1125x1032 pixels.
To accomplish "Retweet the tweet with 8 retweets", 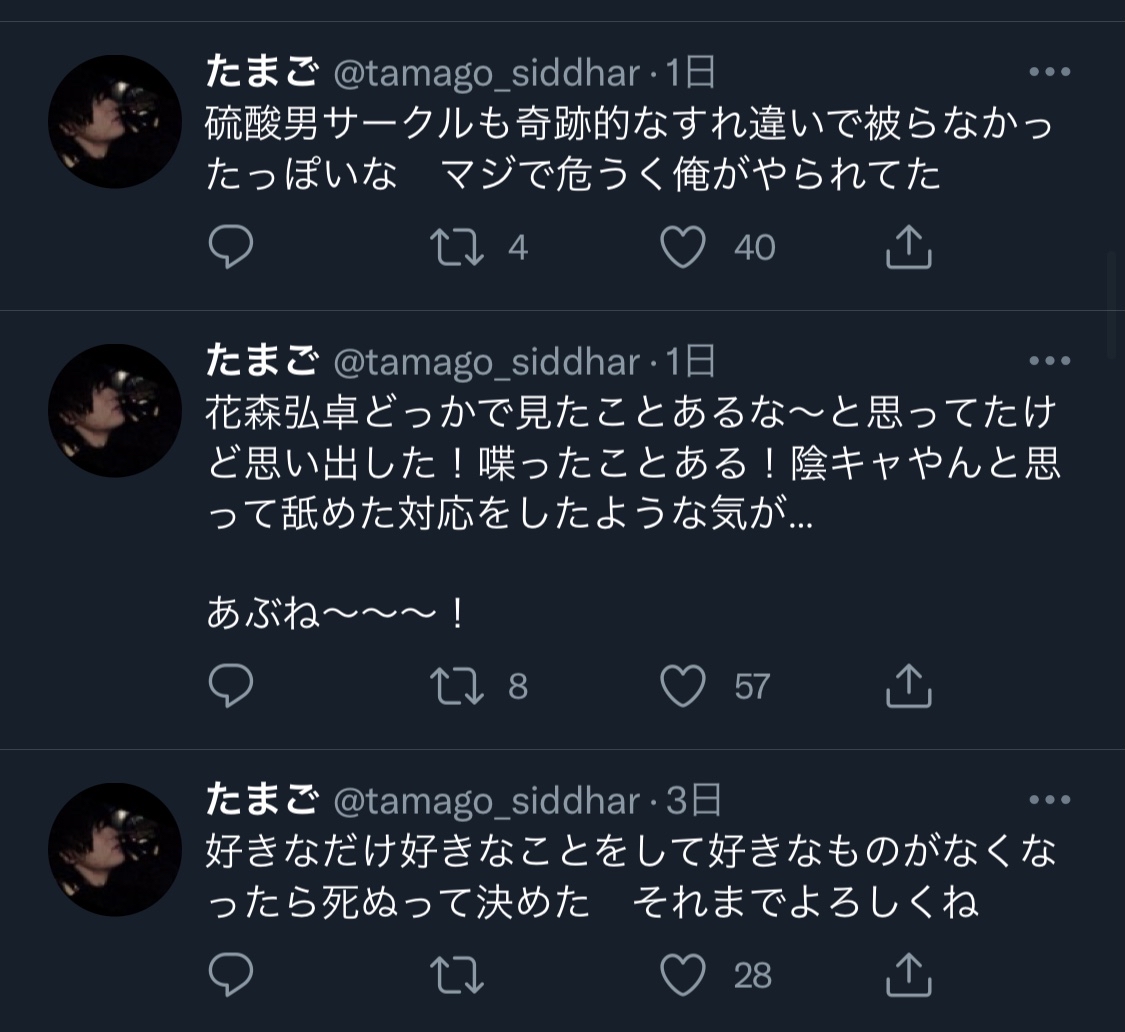I will 457,686.
